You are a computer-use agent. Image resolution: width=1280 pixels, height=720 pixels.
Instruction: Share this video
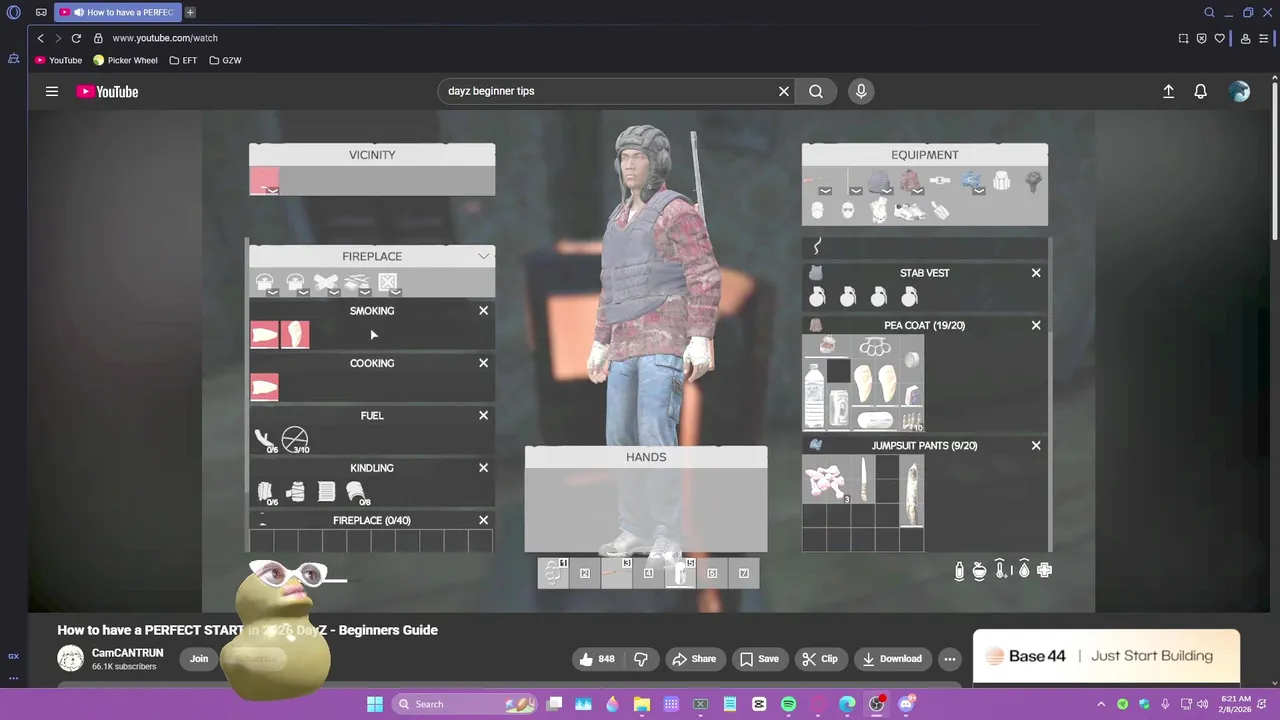[694, 659]
